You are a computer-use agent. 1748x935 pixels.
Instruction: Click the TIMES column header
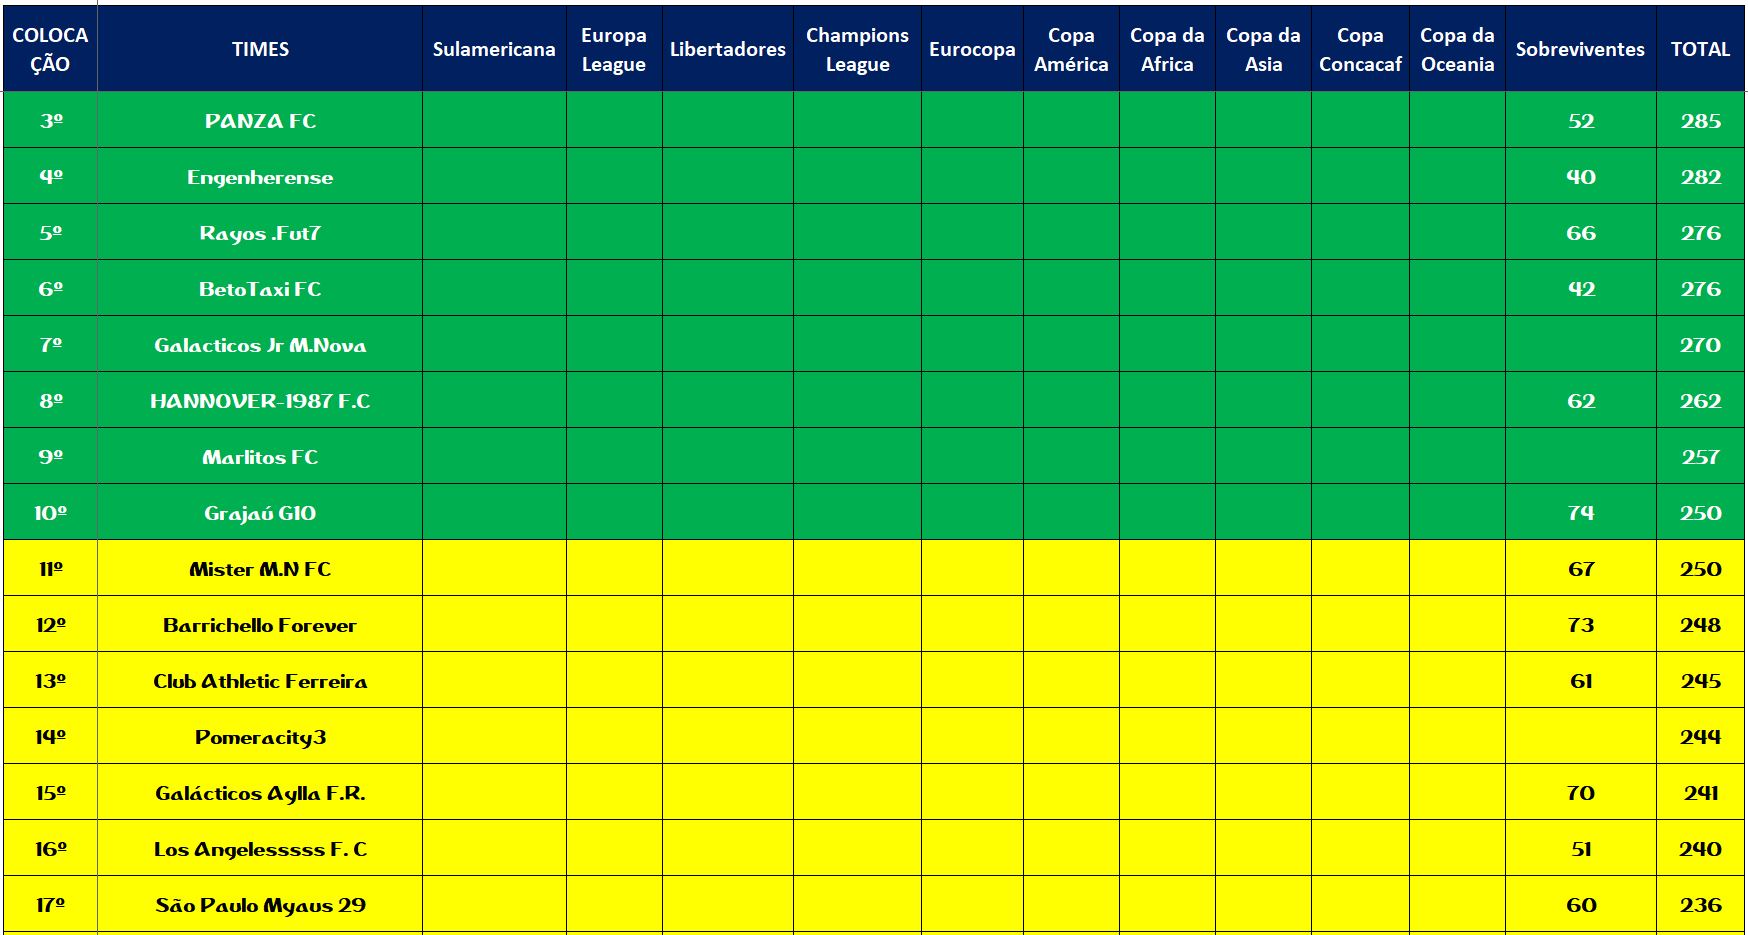[x=260, y=49]
